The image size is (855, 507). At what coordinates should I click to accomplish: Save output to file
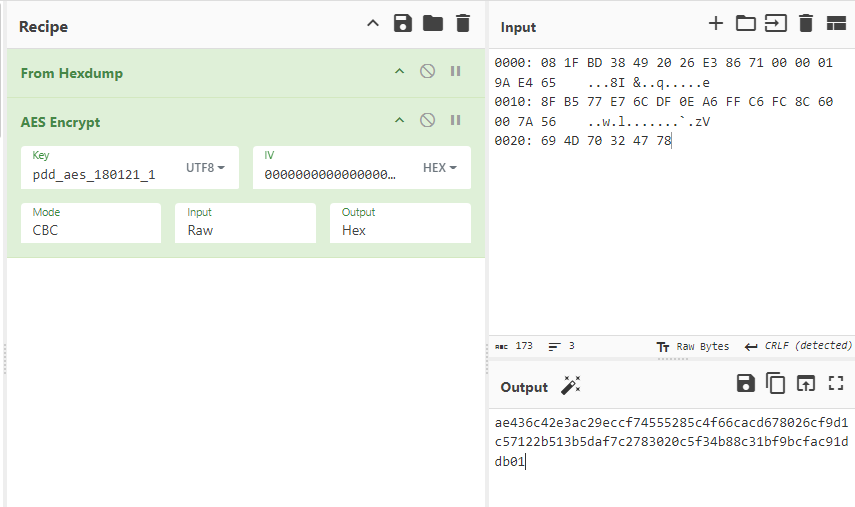[x=745, y=383]
